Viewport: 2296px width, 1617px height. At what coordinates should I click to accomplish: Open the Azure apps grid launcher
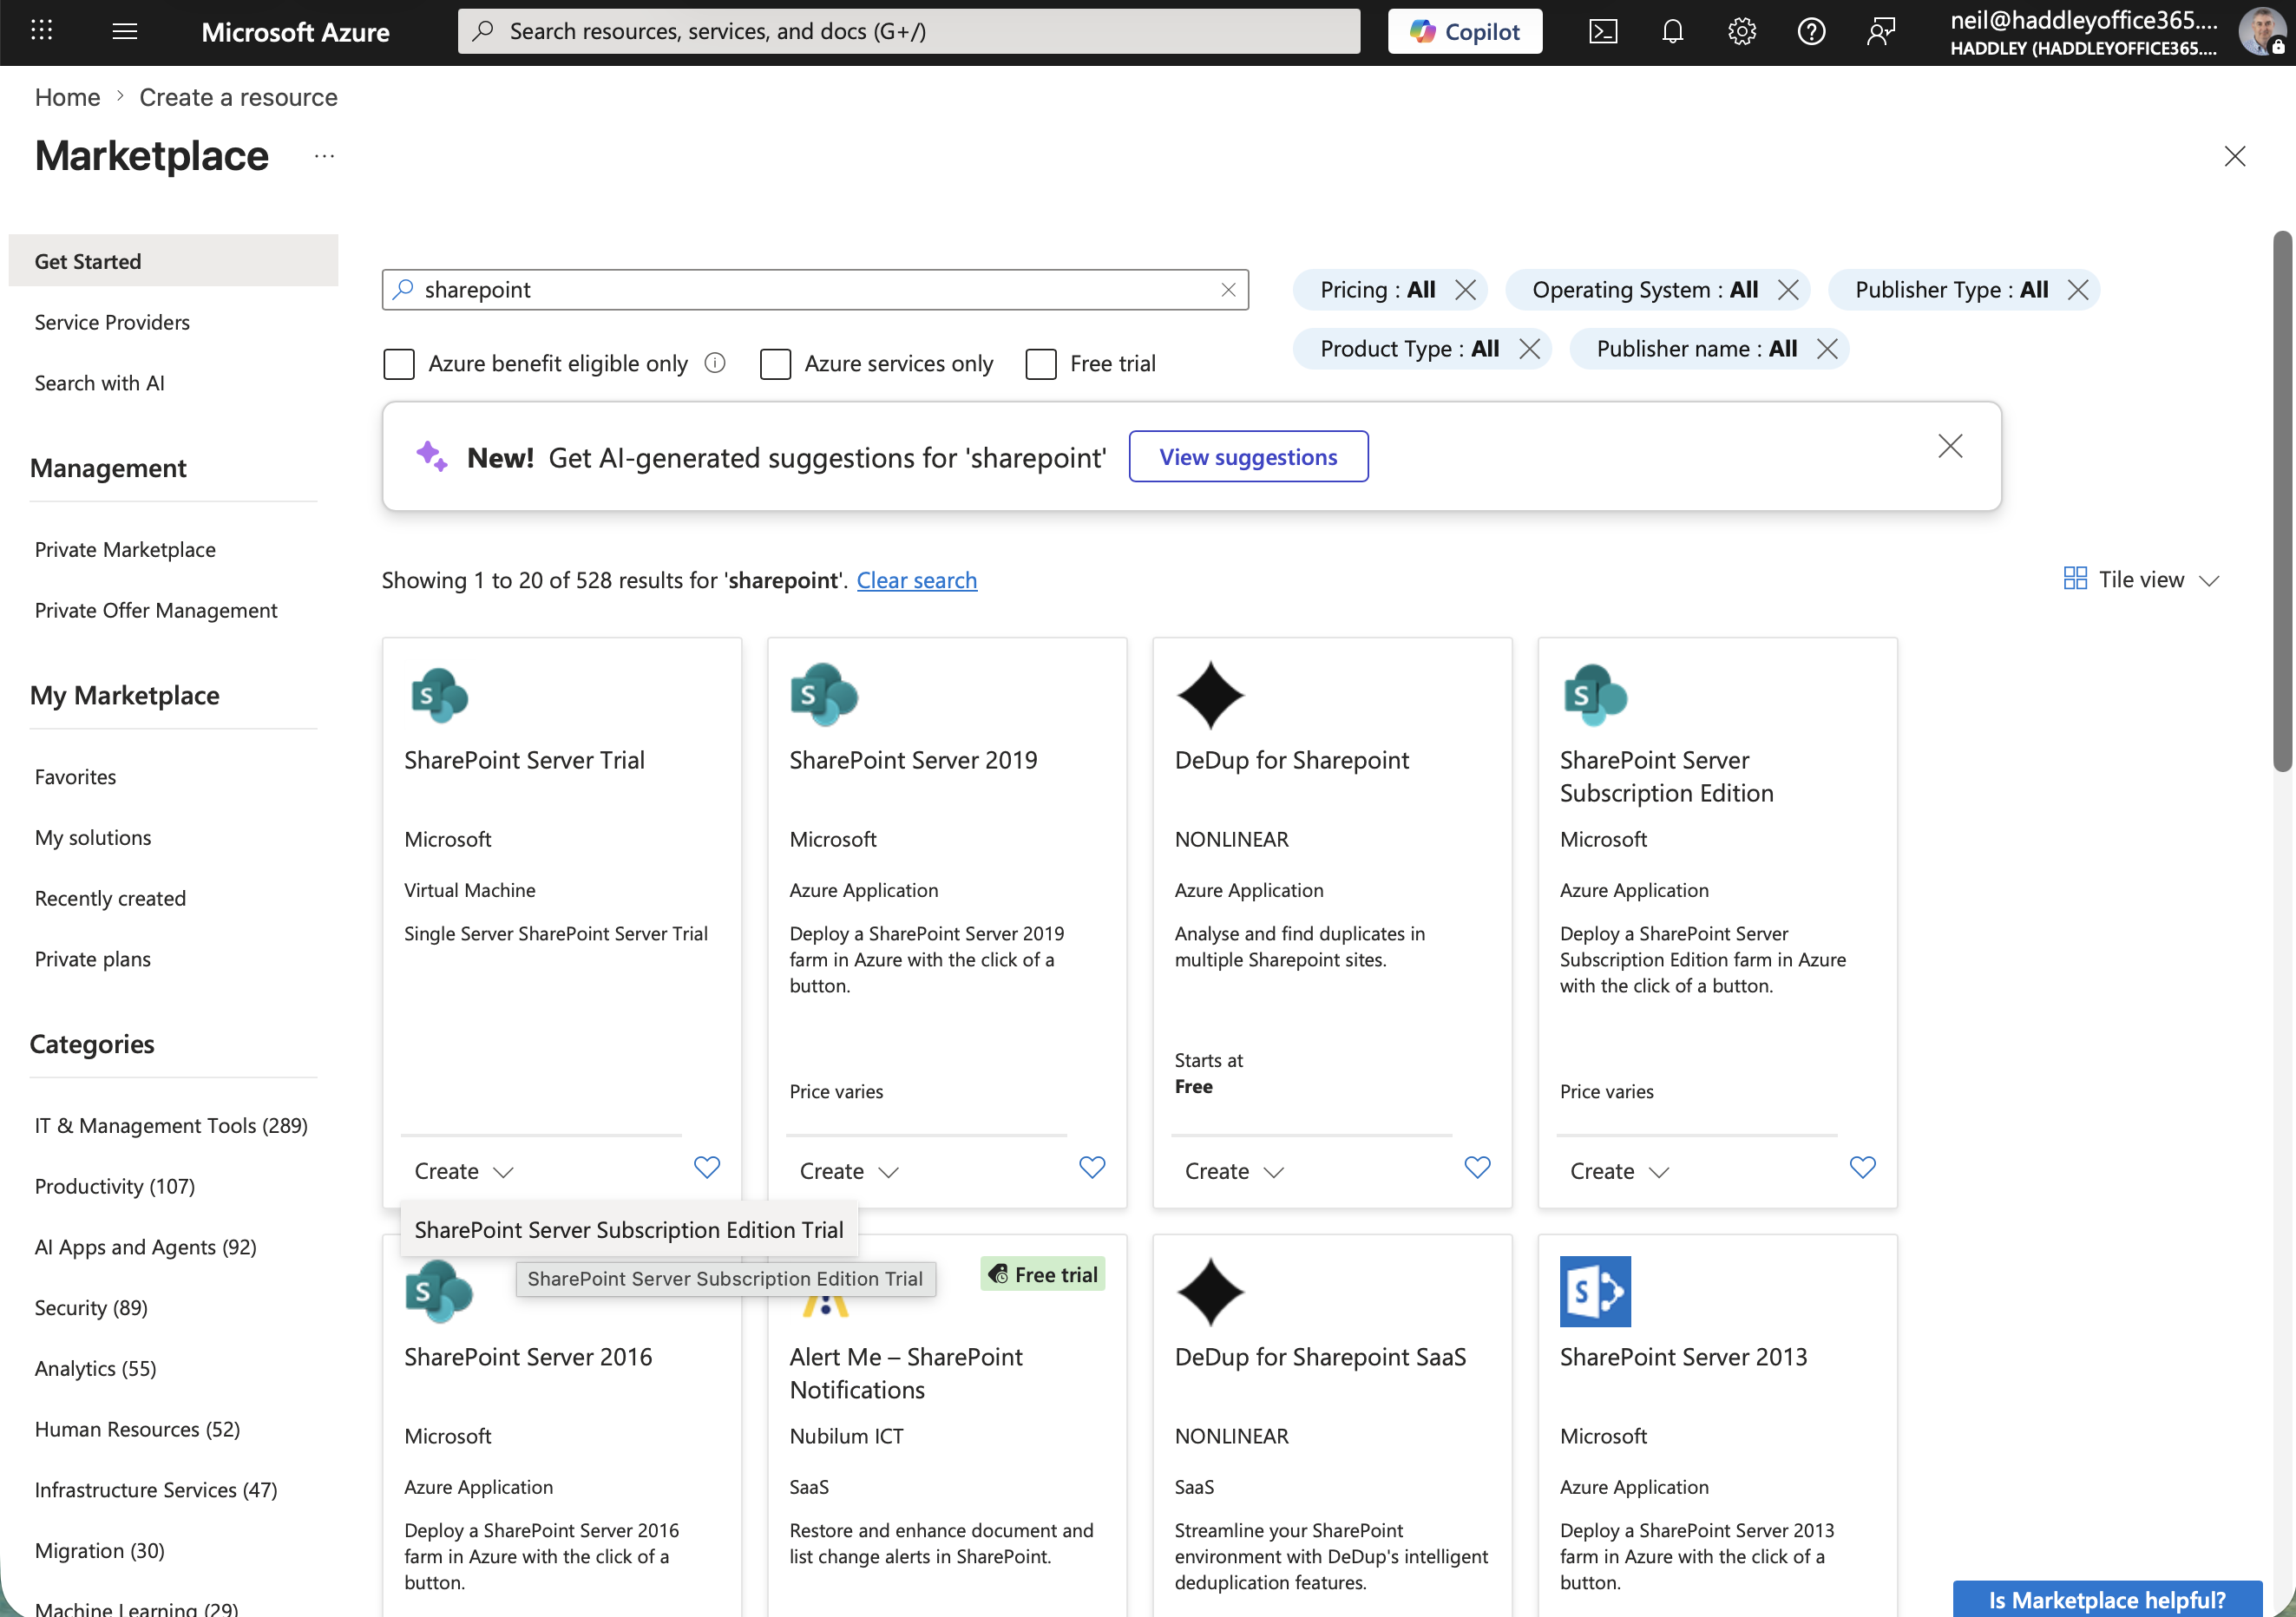tap(41, 30)
